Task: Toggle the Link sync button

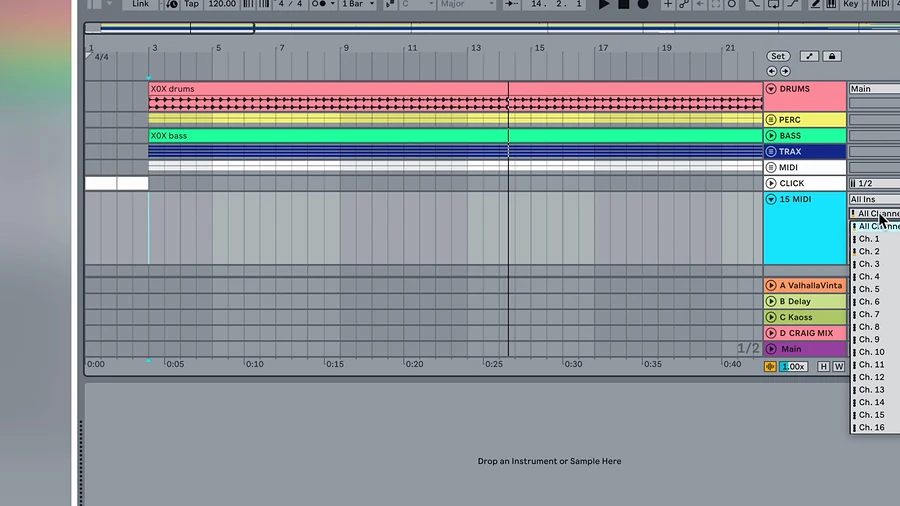Action: [141, 4]
